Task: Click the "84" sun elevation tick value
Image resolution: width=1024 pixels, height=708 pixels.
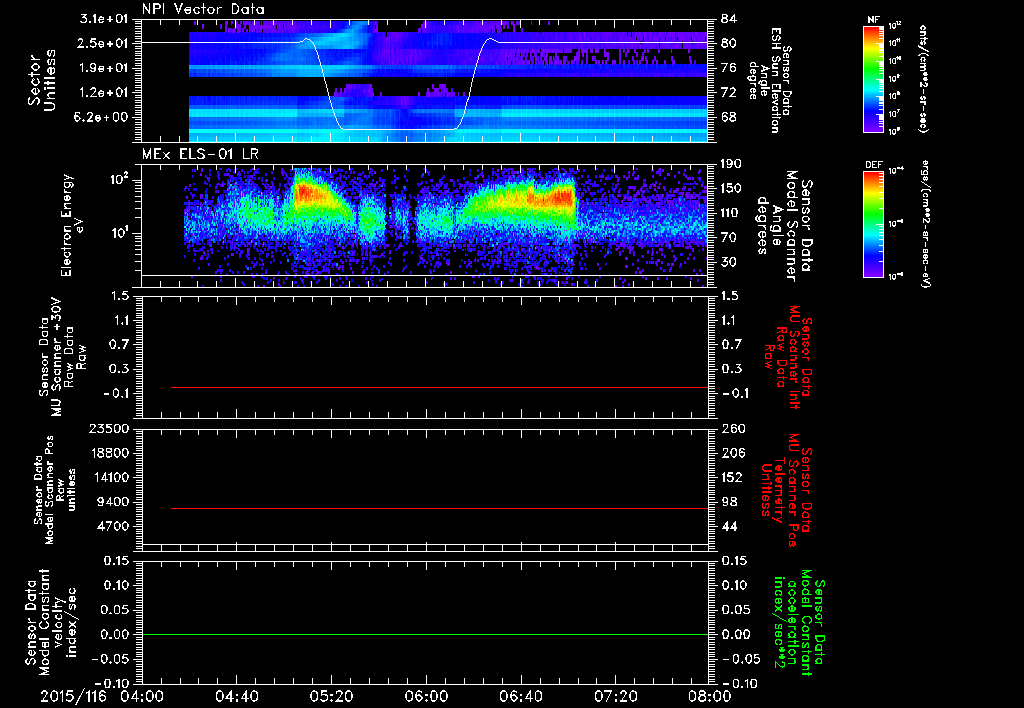Action: [x=728, y=19]
